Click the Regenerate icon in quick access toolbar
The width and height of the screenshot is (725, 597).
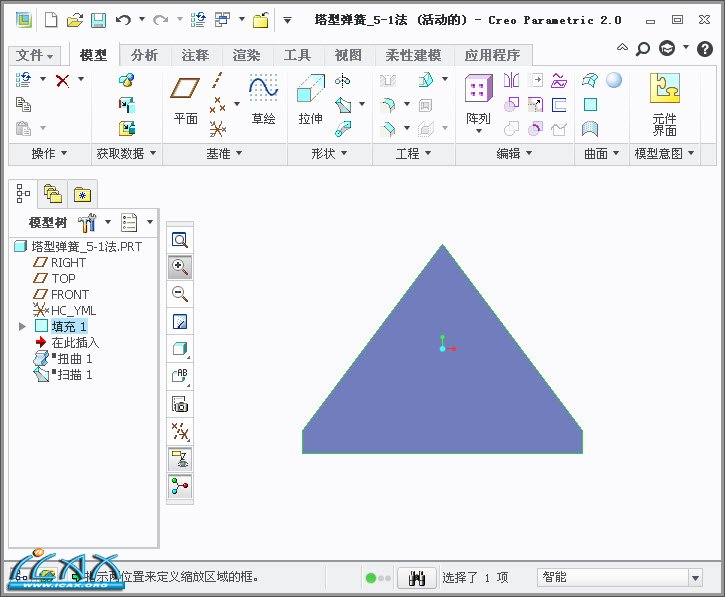click(198, 20)
